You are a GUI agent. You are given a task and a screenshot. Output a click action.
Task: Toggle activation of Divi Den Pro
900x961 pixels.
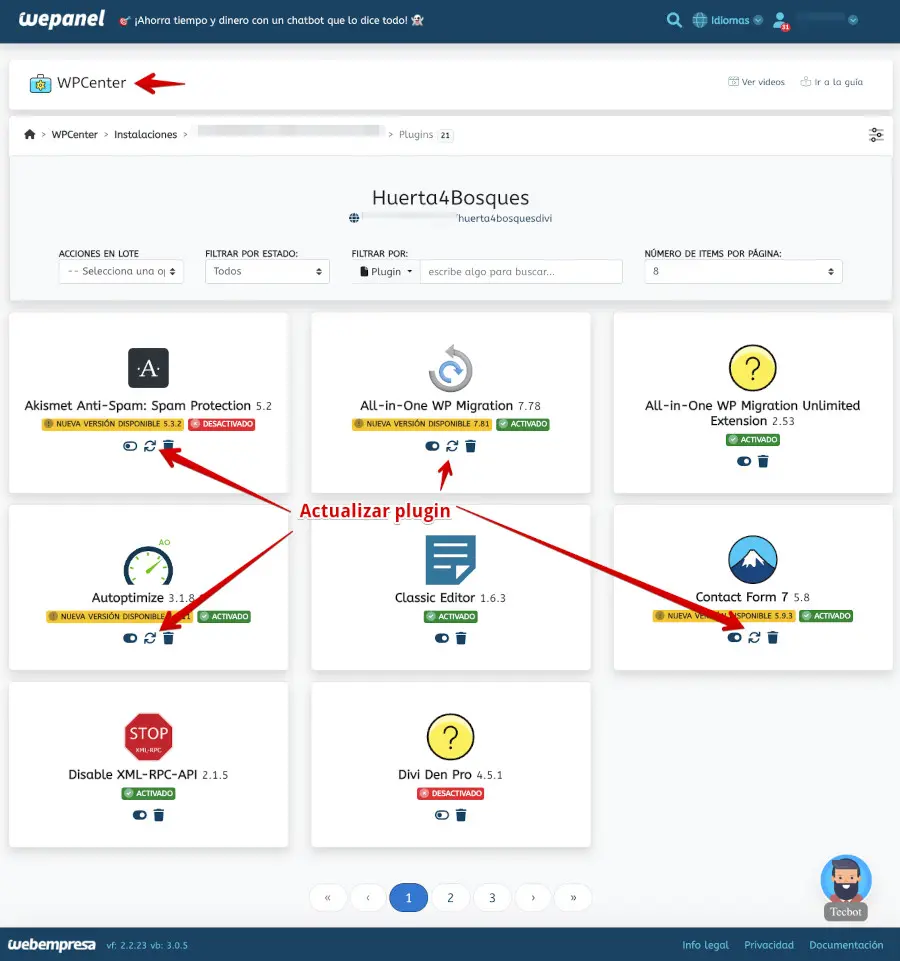pos(442,815)
